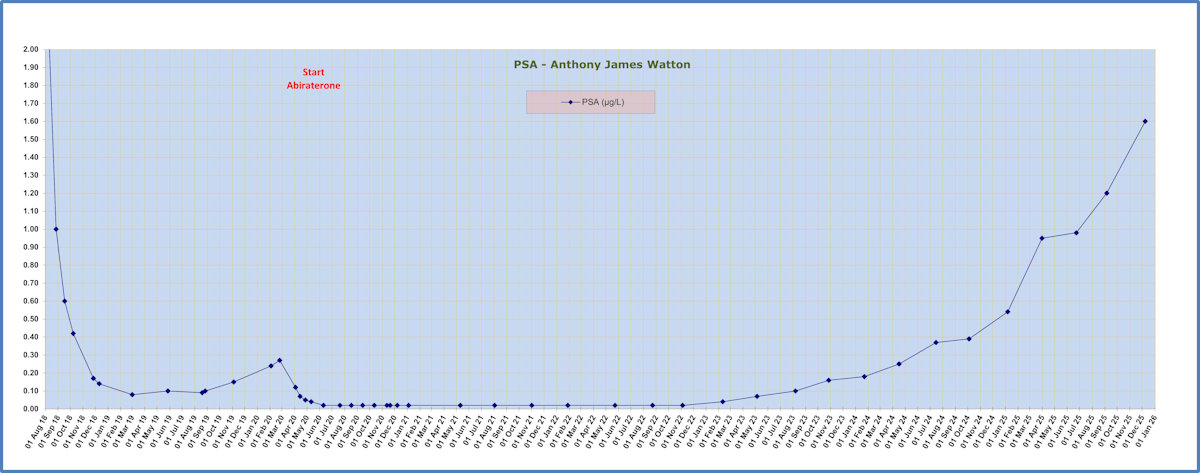Select the final data point at 1.60
The image size is (1200, 473).
pos(1145,121)
